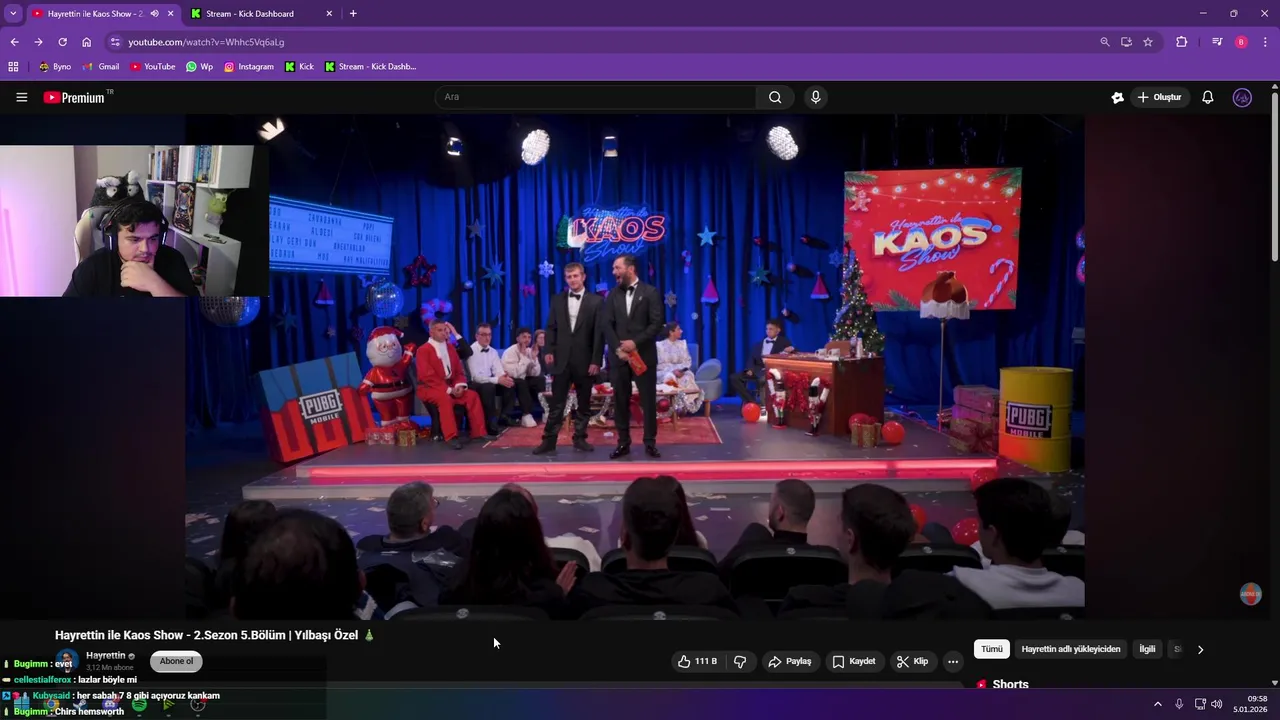Save video using Kaydet button
1280x720 pixels.
coord(853,661)
